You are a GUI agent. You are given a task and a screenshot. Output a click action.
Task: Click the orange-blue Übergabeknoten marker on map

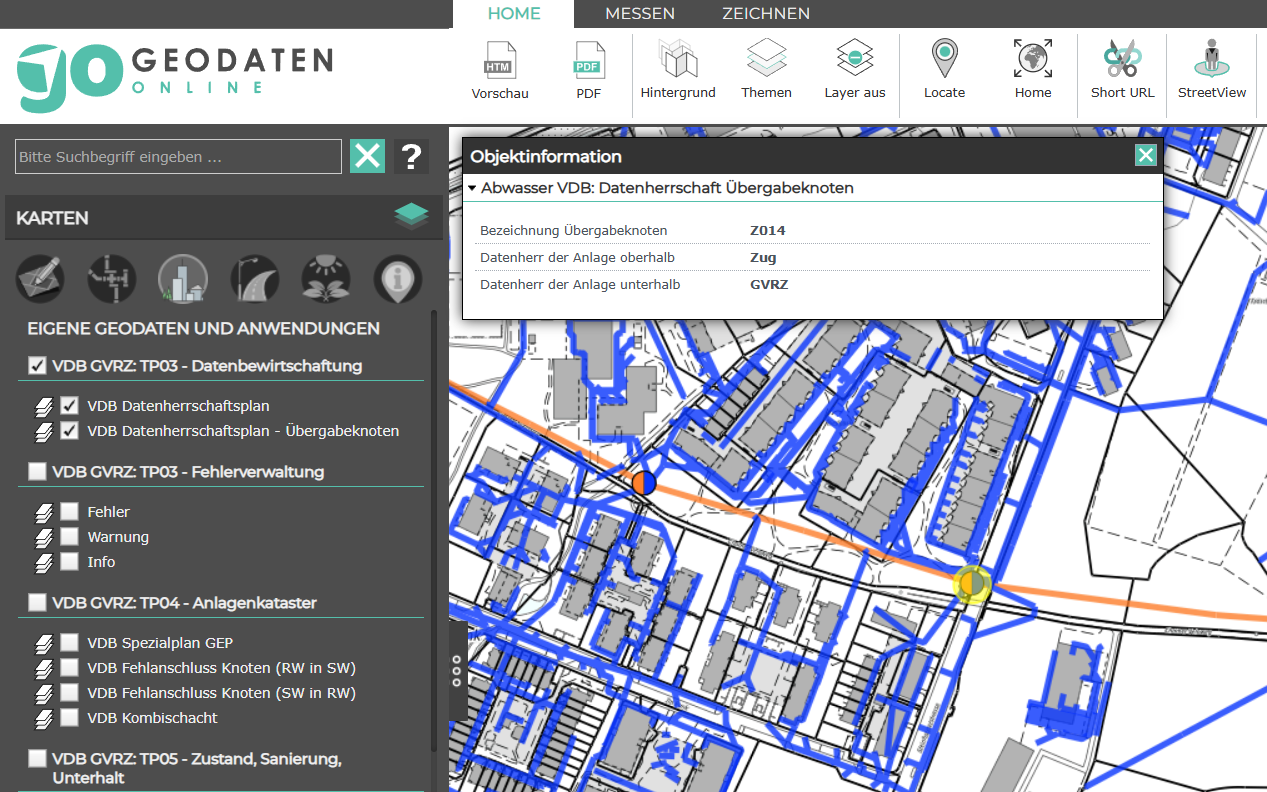point(644,483)
